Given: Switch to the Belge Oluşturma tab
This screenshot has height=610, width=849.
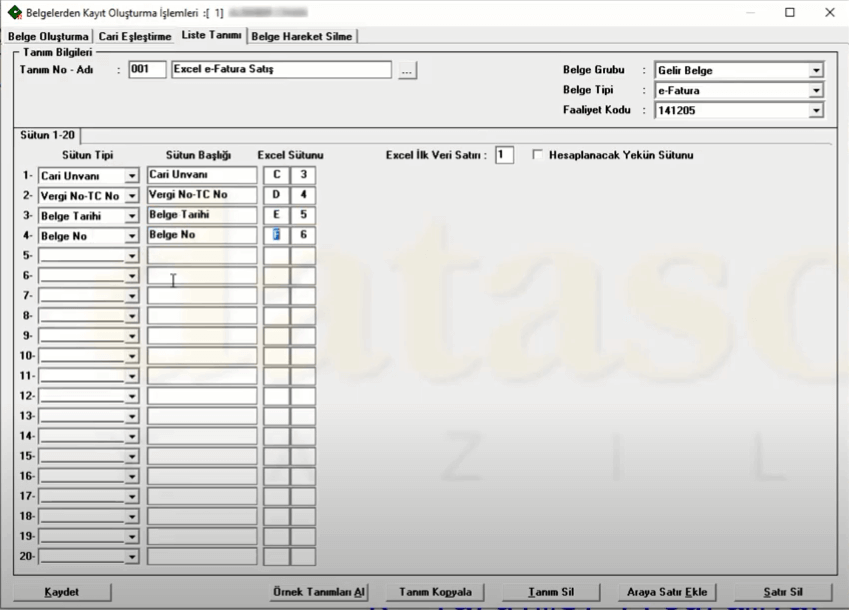Looking at the screenshot, I should coord(49,36).
